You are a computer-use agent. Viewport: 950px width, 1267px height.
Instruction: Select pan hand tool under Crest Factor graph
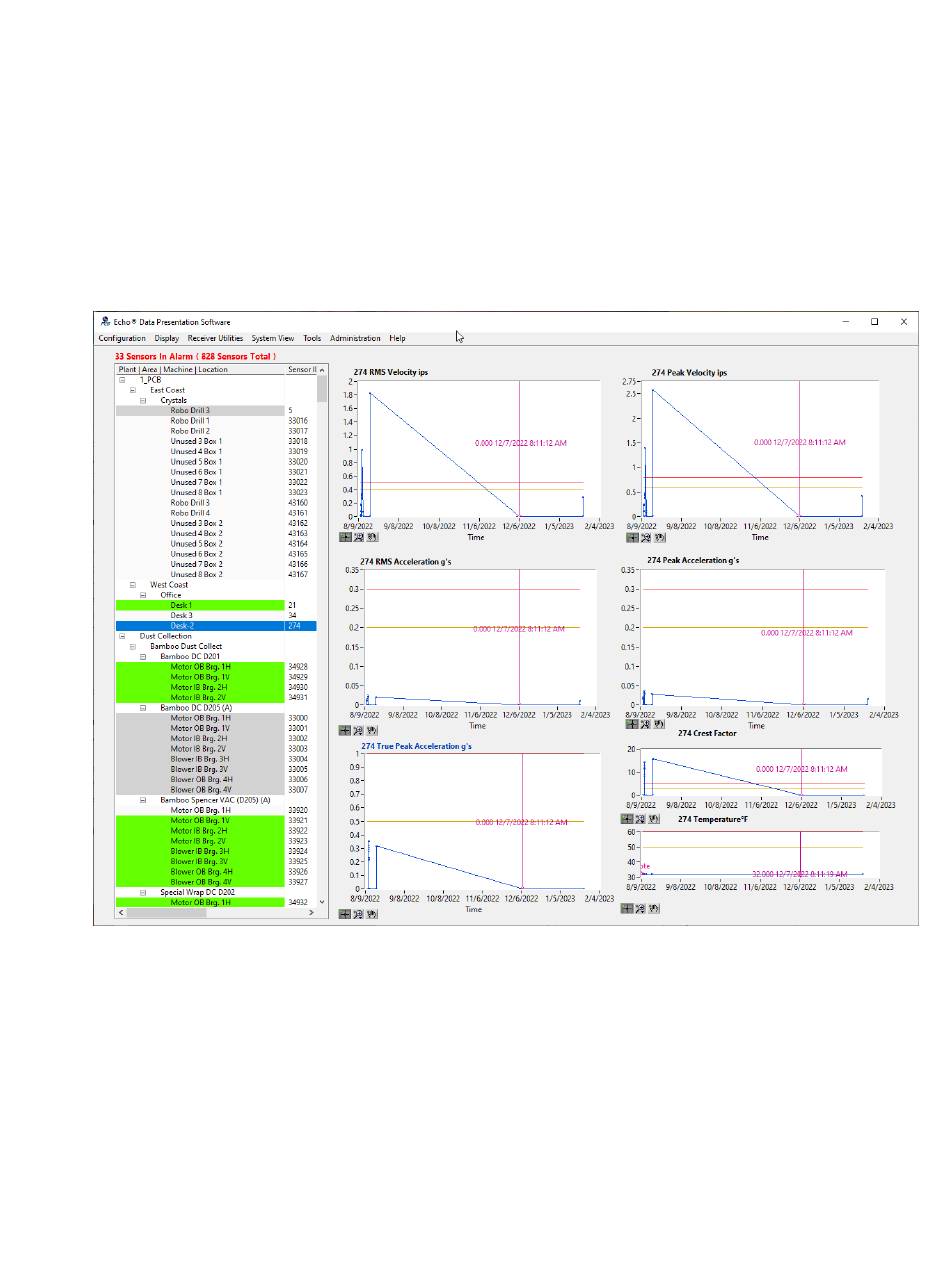click(x=654, y=818)
